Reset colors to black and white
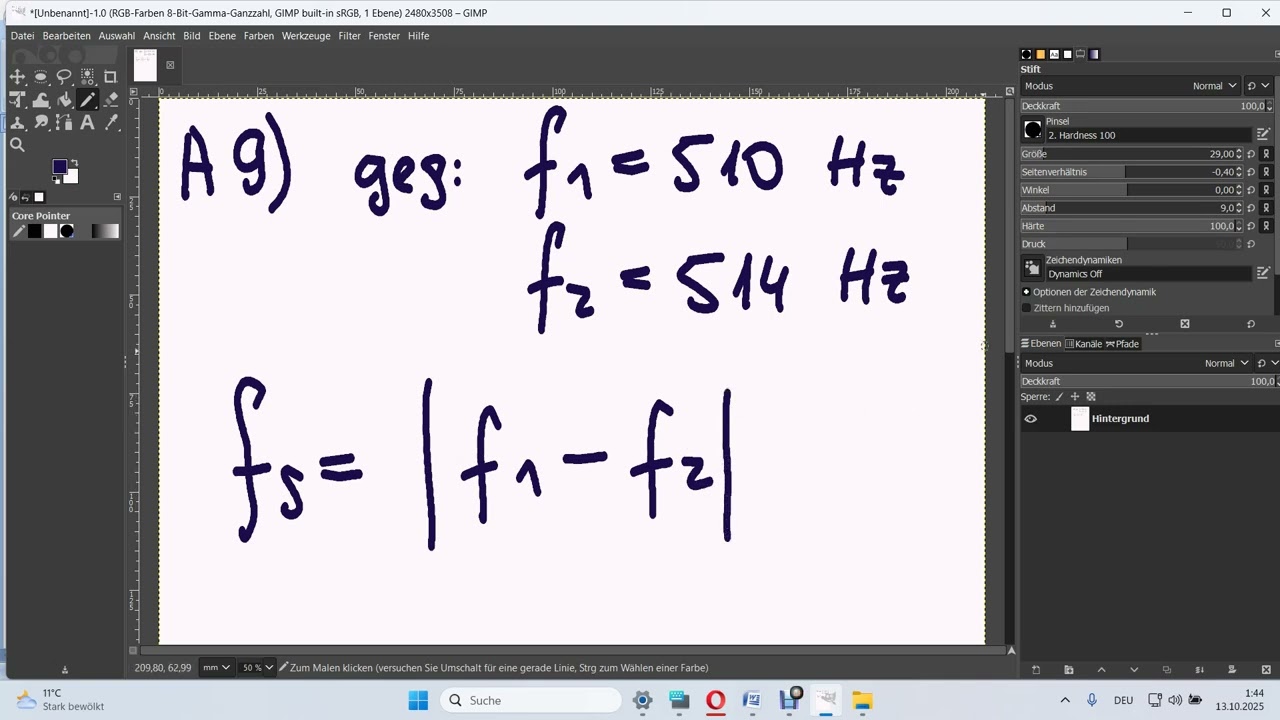 pos(56,181)
